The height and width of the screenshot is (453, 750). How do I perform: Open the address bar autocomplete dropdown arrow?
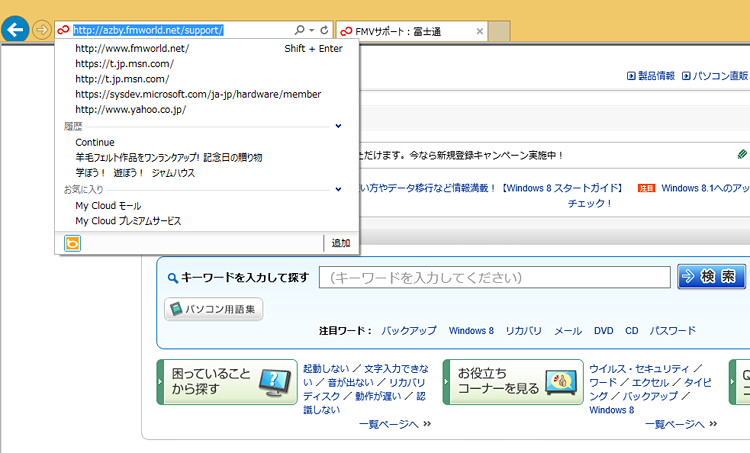pos(312,30)
